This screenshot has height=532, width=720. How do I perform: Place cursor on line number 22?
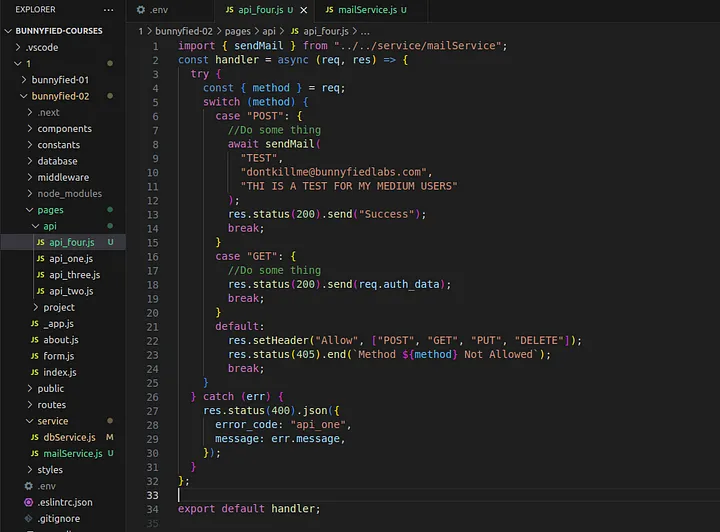tap(152, 341)
